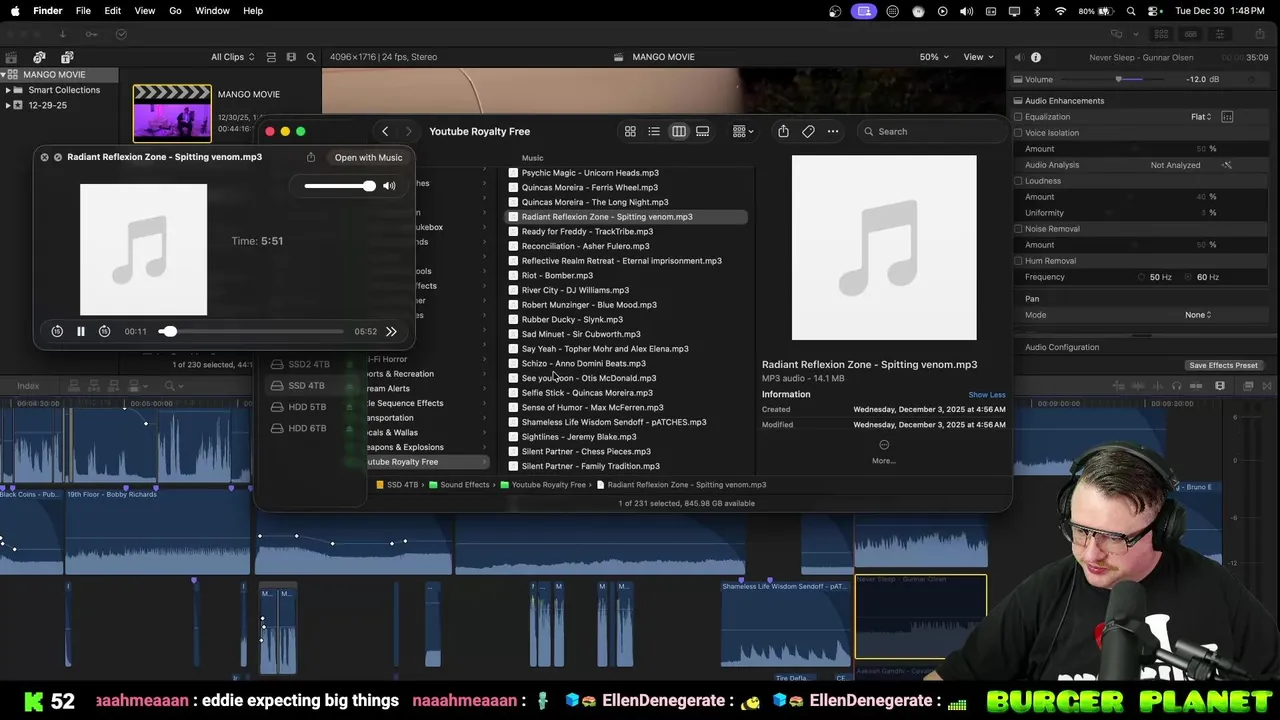Open the viewer 50% zoom dropdown
This screenshot has width=1280, height=720.
pyautogui.click(x=934, y=57)
